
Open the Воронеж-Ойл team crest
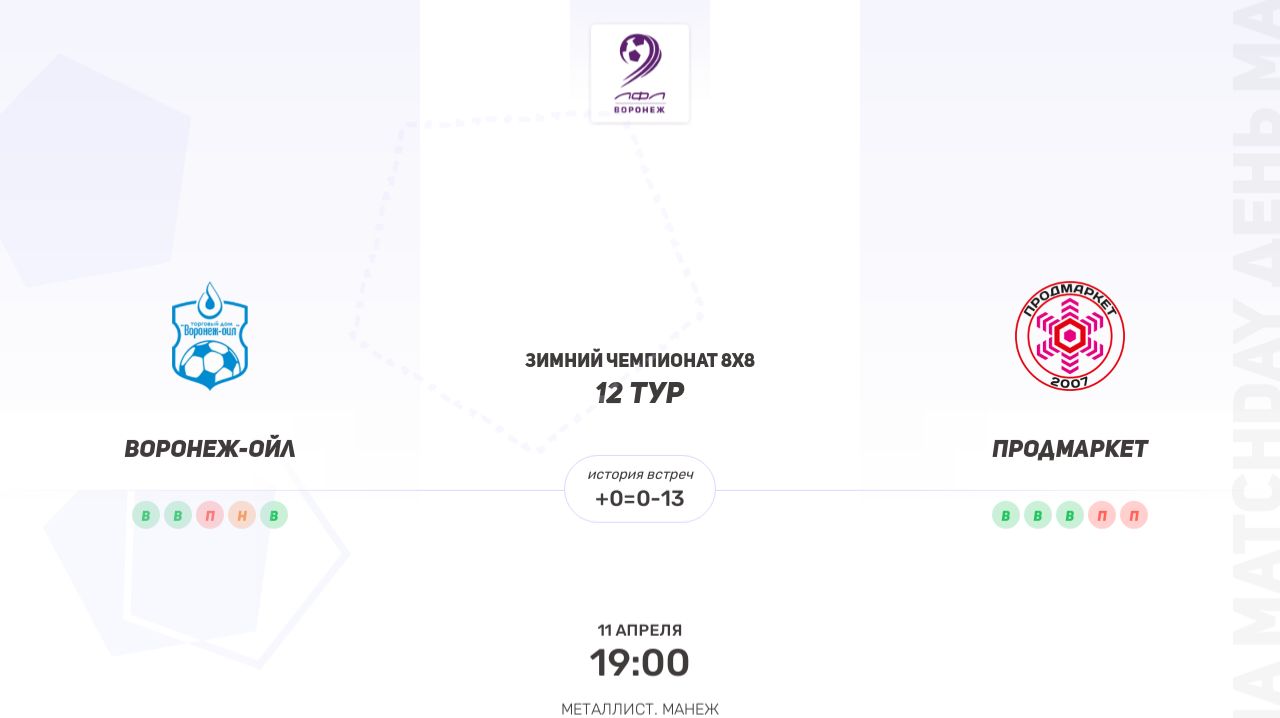pyautogui.click(x=209, y=336)
